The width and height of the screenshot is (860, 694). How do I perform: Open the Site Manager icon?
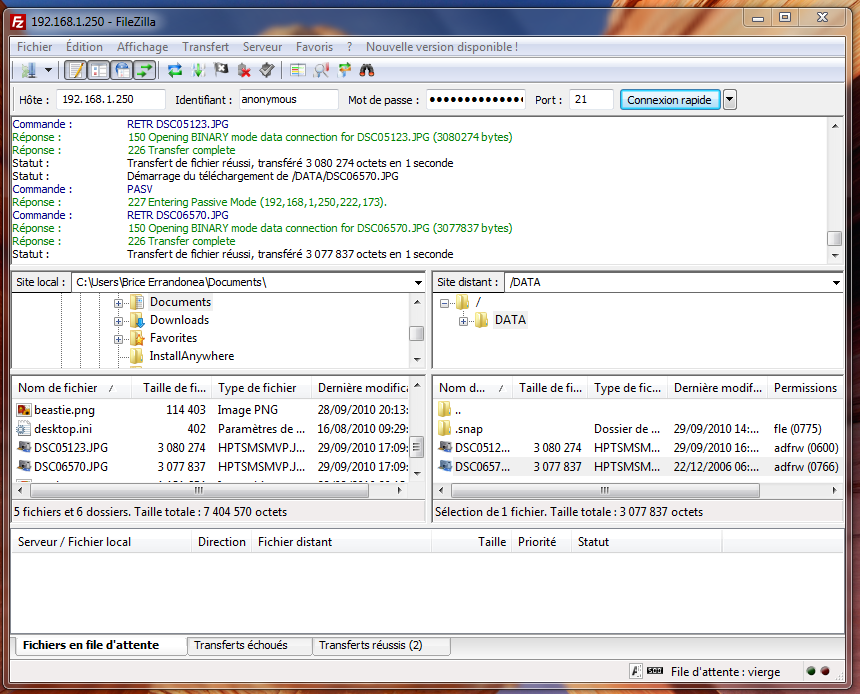pyautogui.click(x=28, y=70)
